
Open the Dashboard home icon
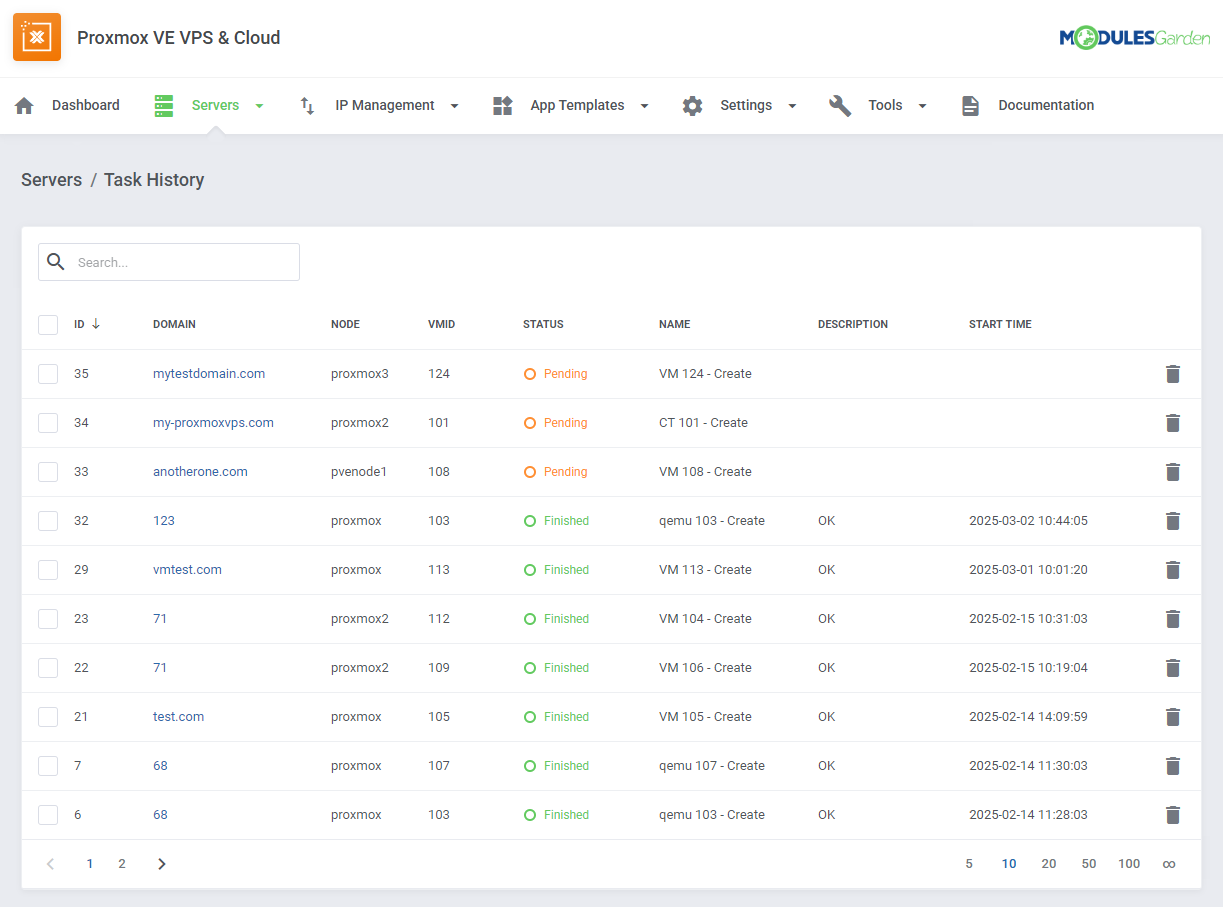pyautogui.click(x=24, y=105)
